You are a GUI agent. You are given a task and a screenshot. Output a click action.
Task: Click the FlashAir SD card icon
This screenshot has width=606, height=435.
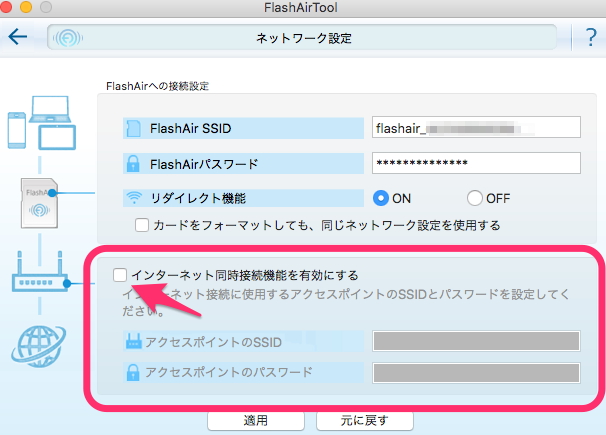pos(39,203)
